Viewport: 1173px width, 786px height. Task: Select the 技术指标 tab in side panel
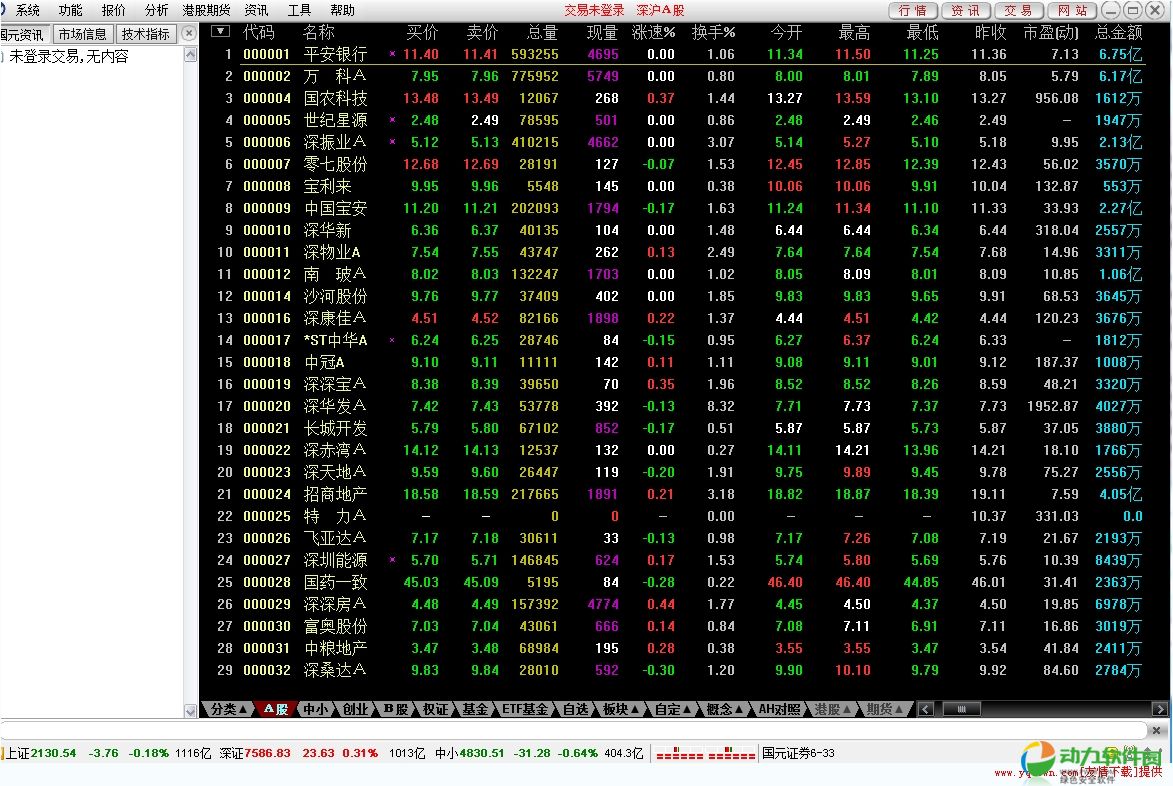click(146, 34)
